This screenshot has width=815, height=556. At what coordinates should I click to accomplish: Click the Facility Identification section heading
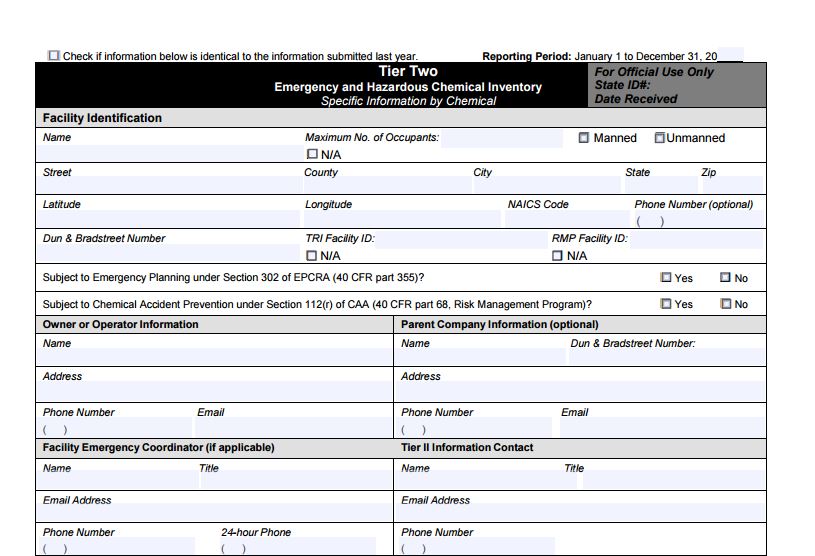(x=102, y=118)
